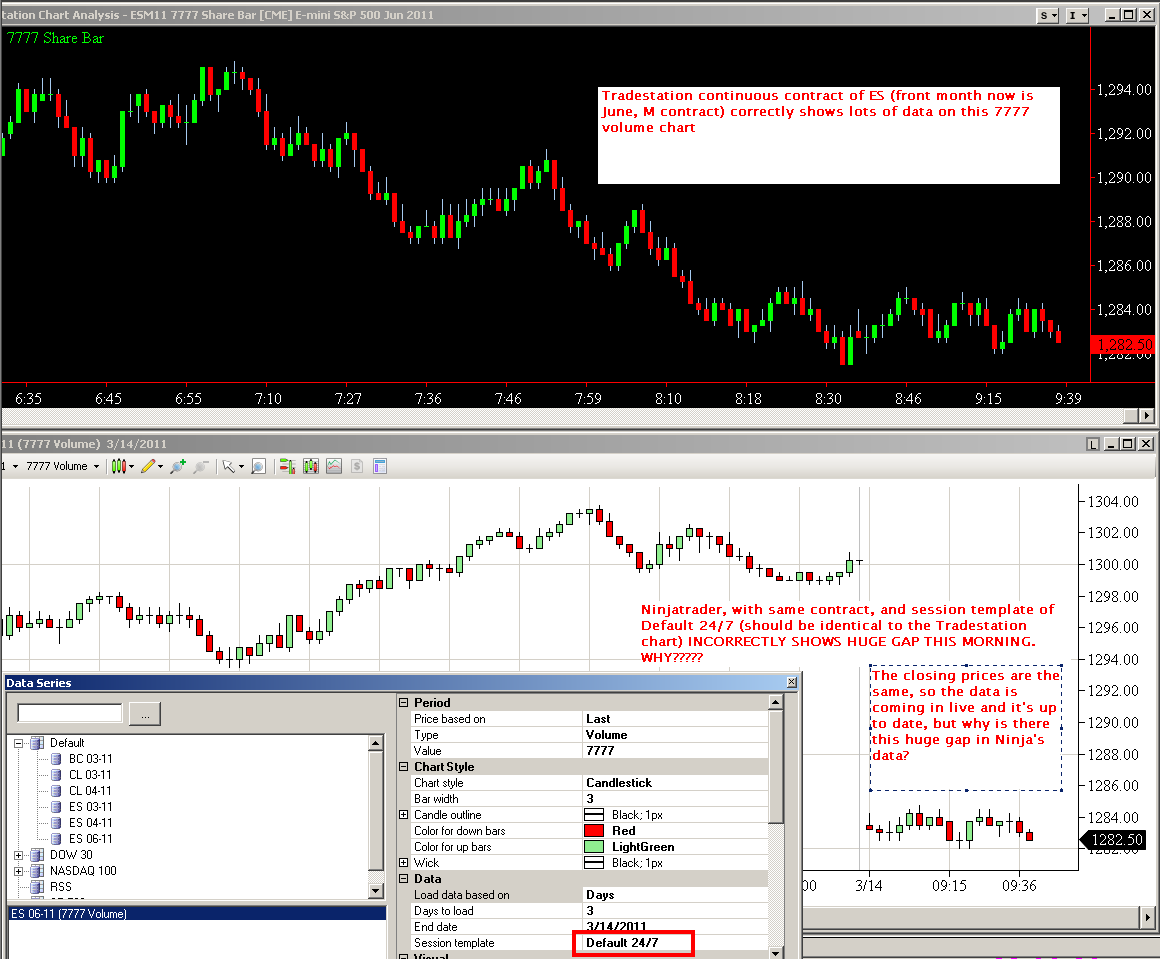Image resolution: width=1160 pixels, height=959 pixels.
Task: Collapse the Default instrument list
Action: click(x=18, y=743)
